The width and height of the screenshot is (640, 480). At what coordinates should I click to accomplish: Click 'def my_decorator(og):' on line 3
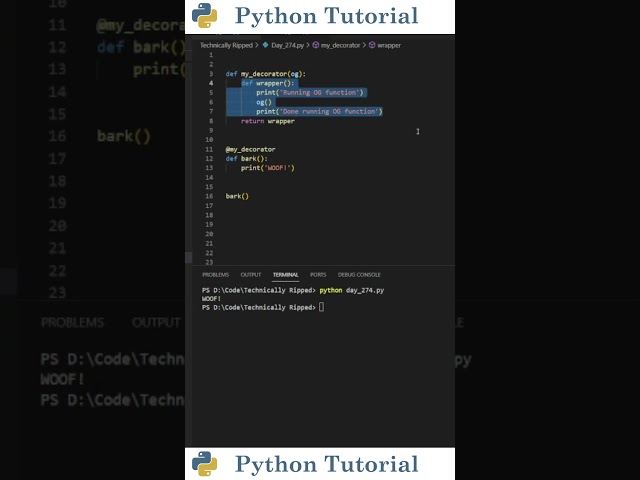click(266, 74)
